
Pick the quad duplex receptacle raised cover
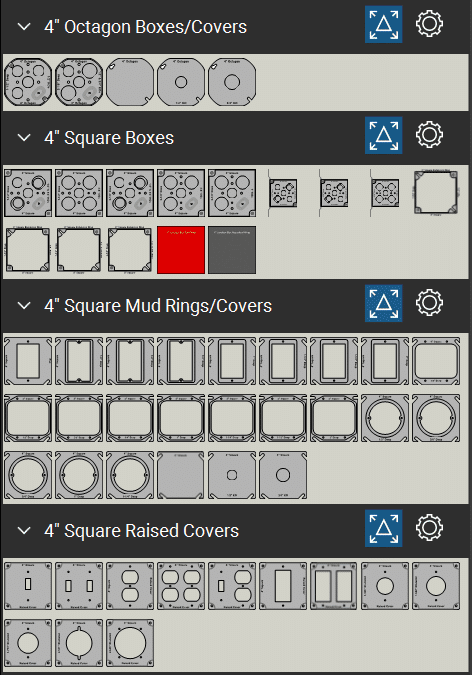pyautogui.click(x=181, y=585)
